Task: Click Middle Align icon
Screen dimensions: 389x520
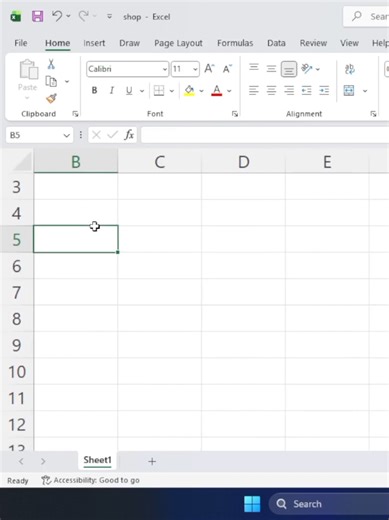Action: (271, 69)
